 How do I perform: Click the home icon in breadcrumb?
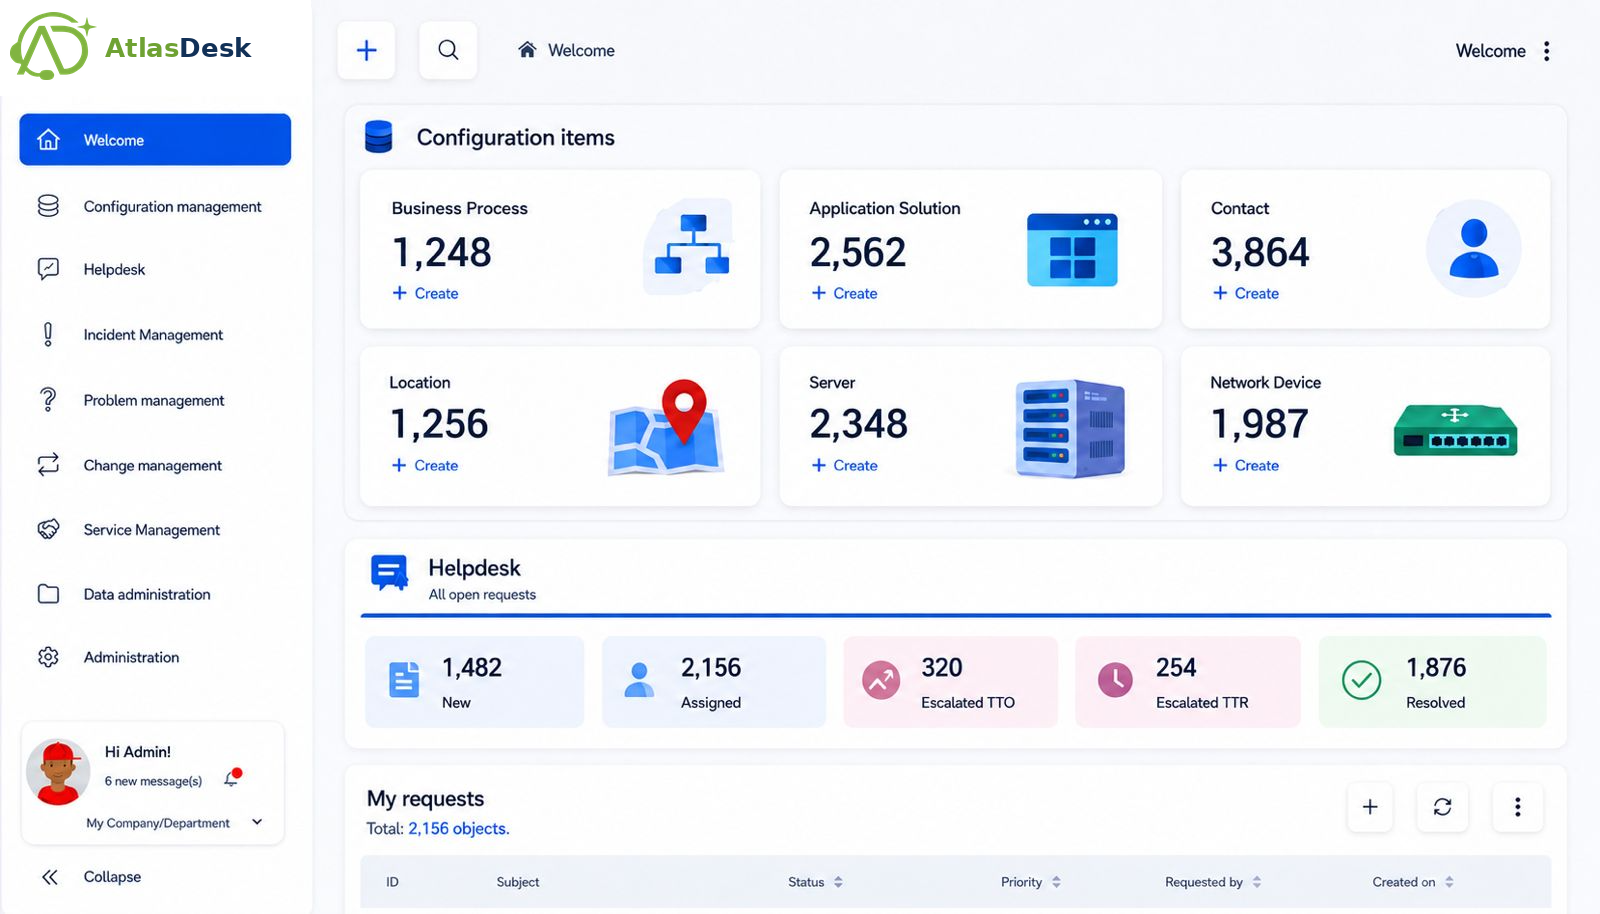point(527,50)
